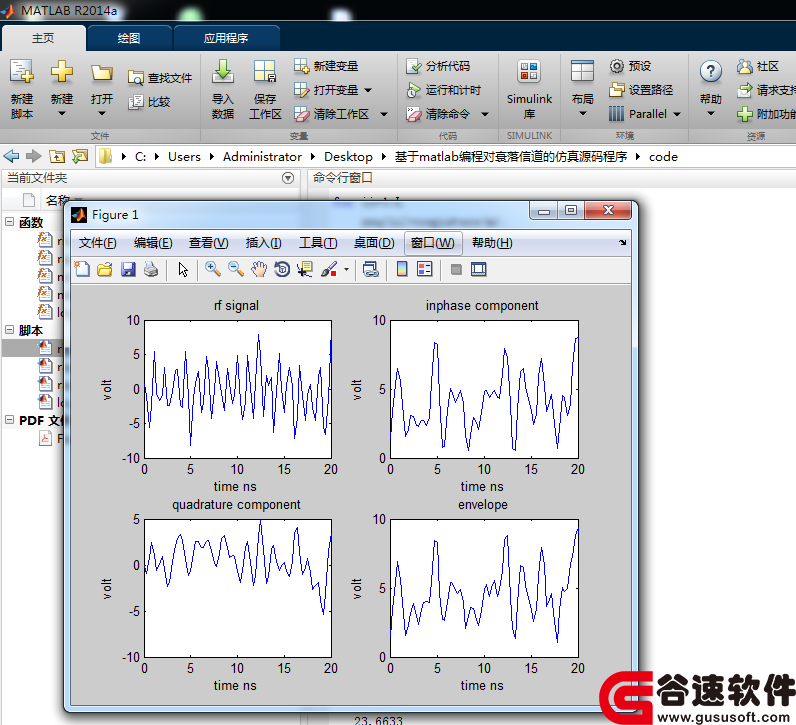Switch to the Home (主页) tab

pos(43,38)
